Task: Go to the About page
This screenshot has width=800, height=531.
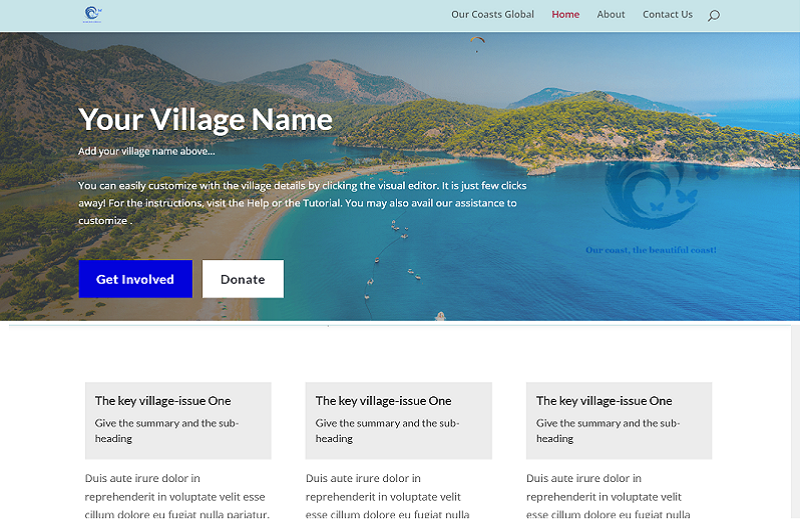Action: click(610, 15)
